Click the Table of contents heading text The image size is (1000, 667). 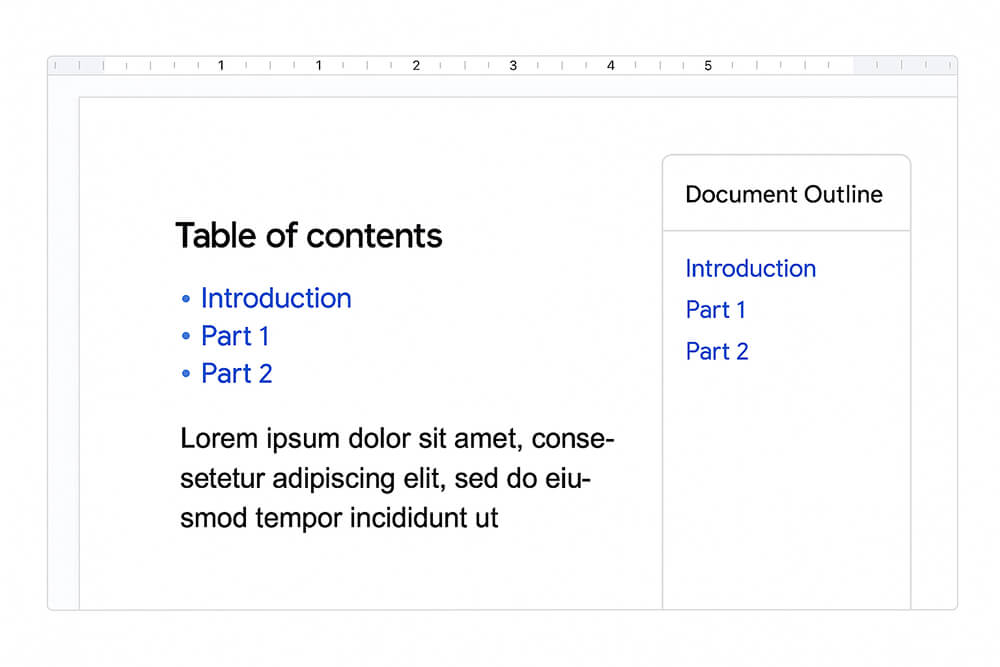click(x=308, y=236)
